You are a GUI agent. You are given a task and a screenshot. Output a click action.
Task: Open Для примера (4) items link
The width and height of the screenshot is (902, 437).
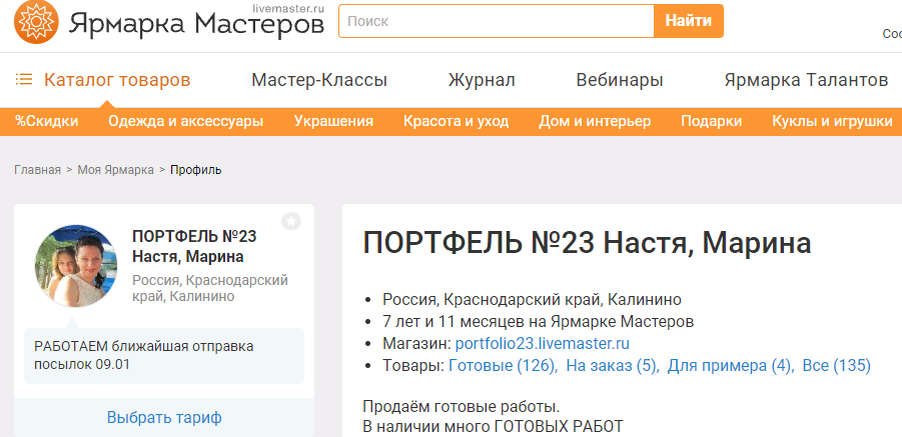coord(731,366)
